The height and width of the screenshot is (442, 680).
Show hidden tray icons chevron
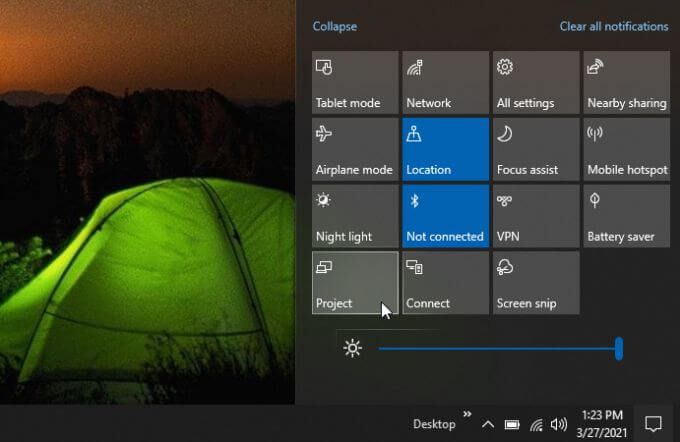488,424
